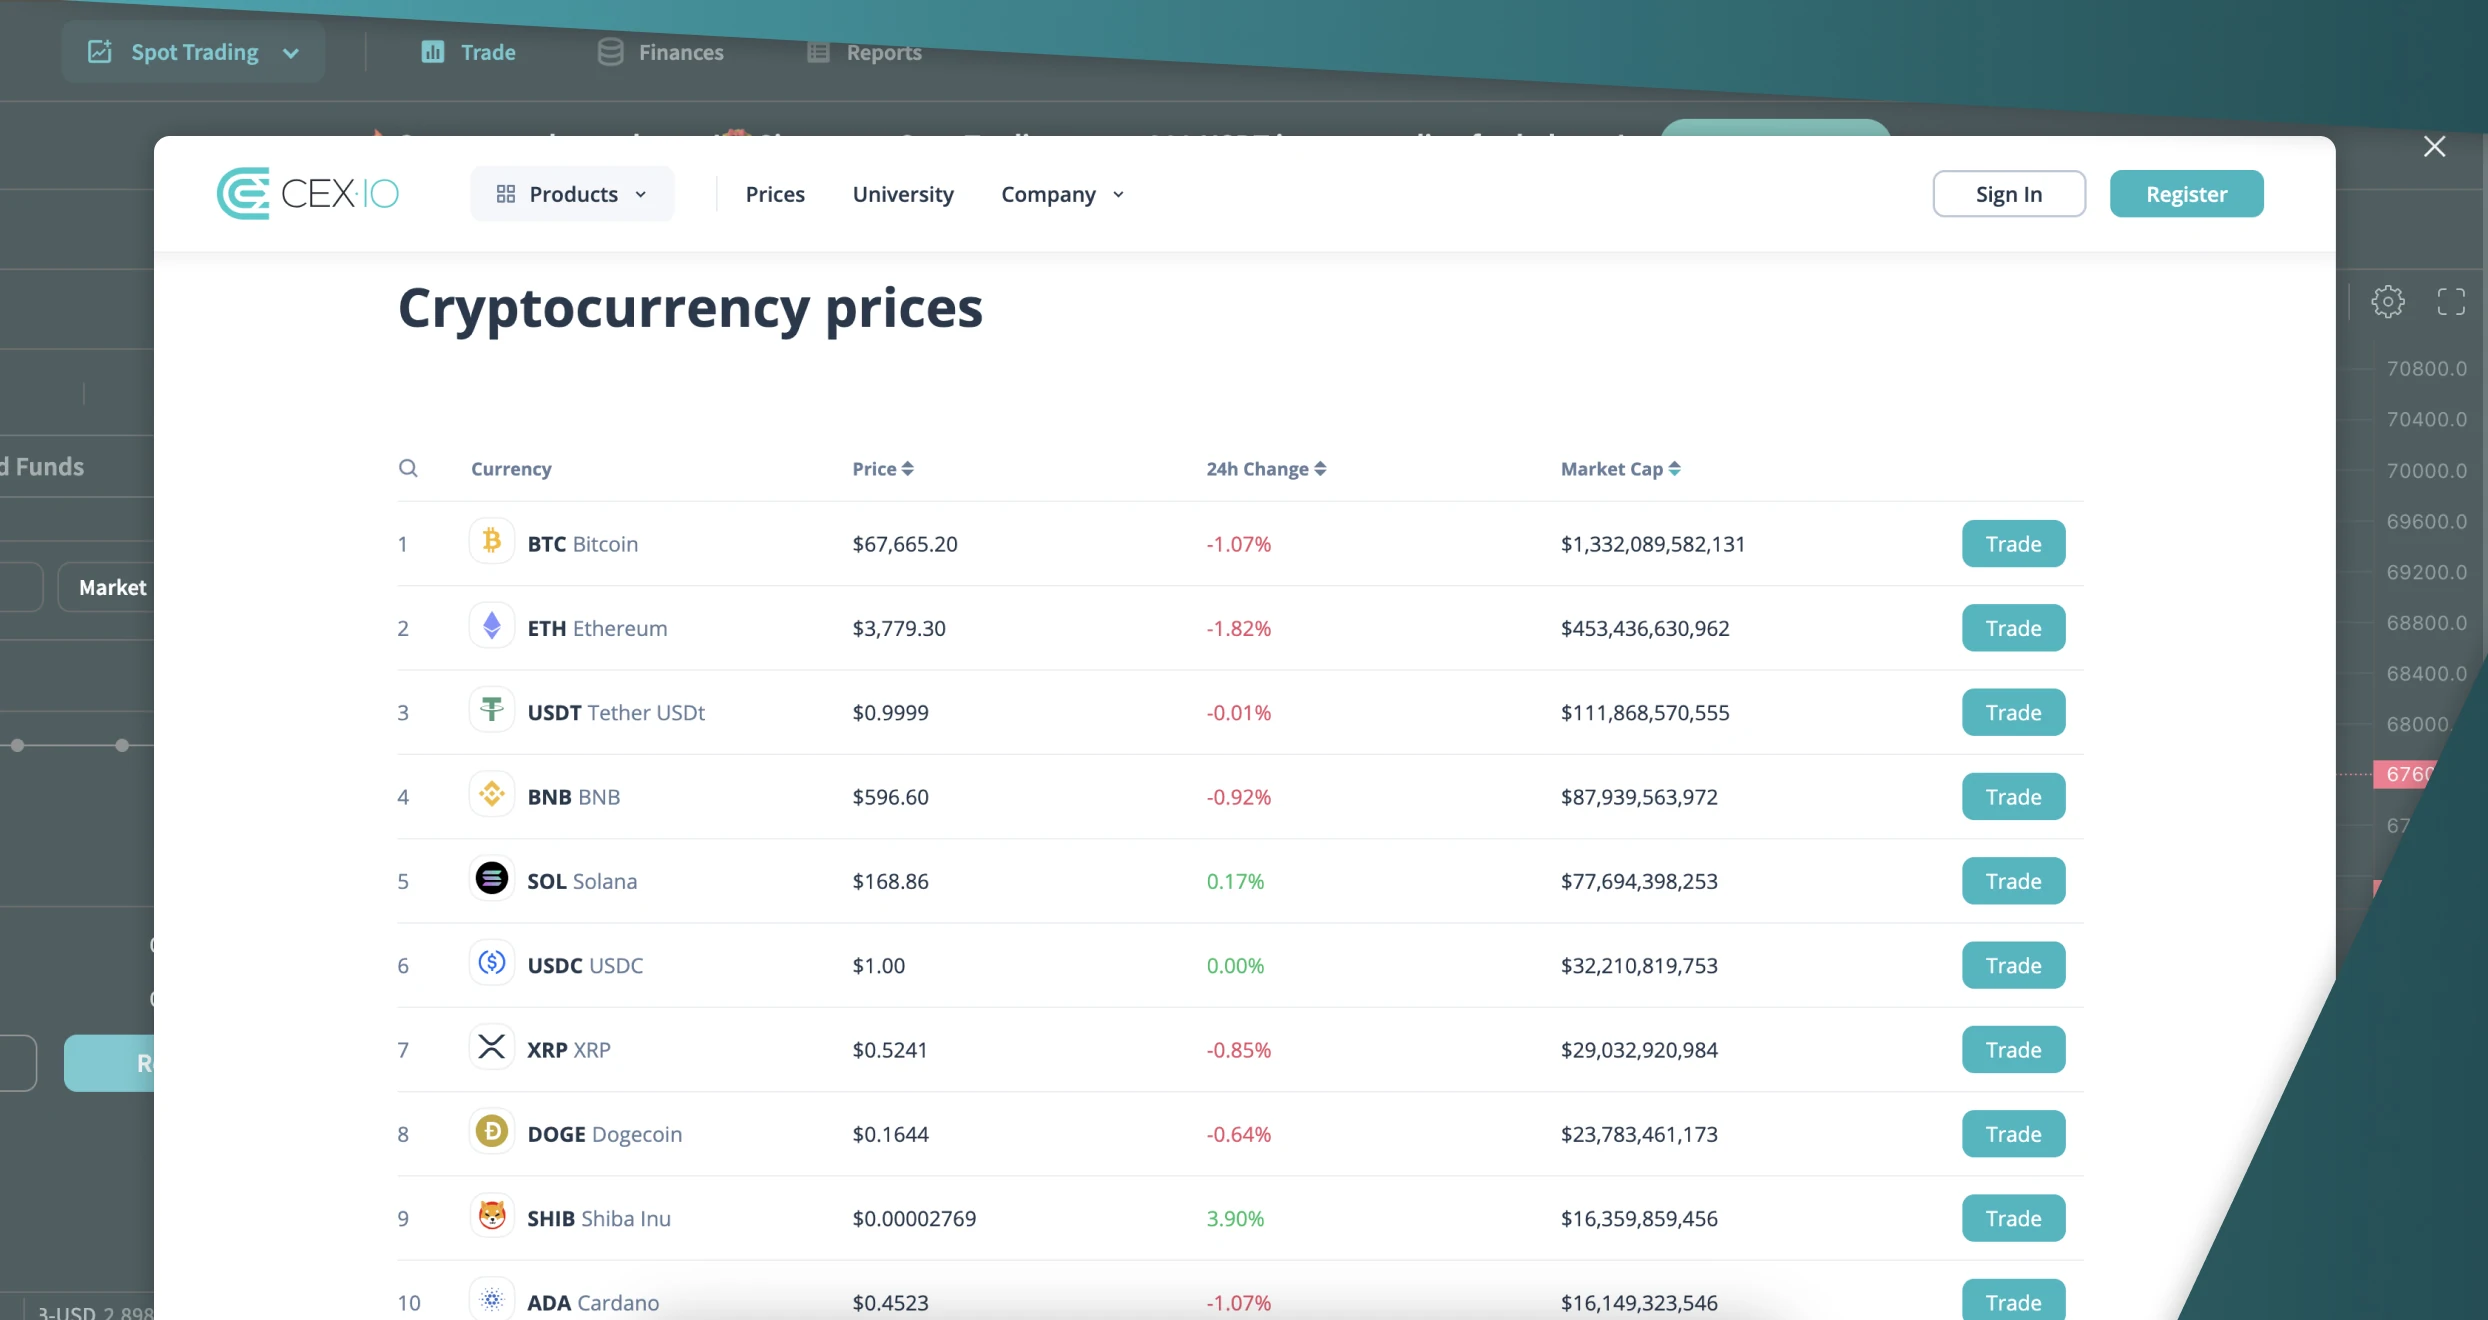
Task: Click Shiba Inu 24h change 3.90%
Action: (x=1235, y=1218)
